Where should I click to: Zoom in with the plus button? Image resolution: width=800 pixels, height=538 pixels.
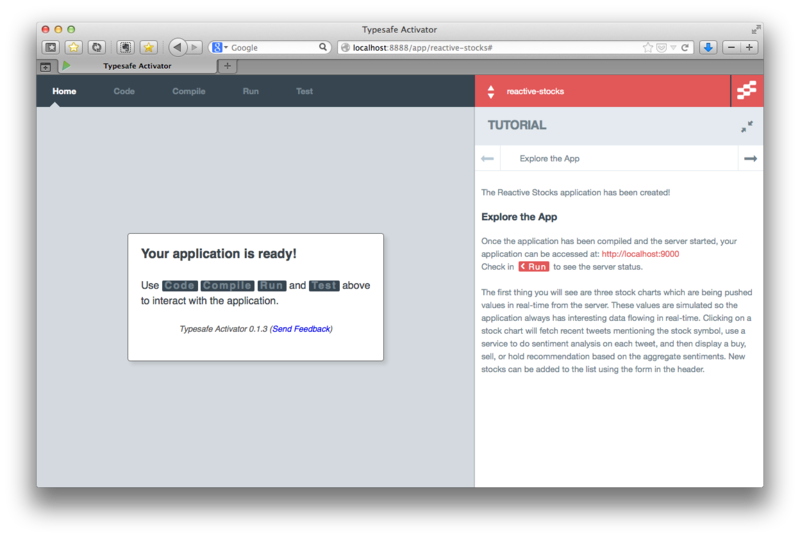749,47
